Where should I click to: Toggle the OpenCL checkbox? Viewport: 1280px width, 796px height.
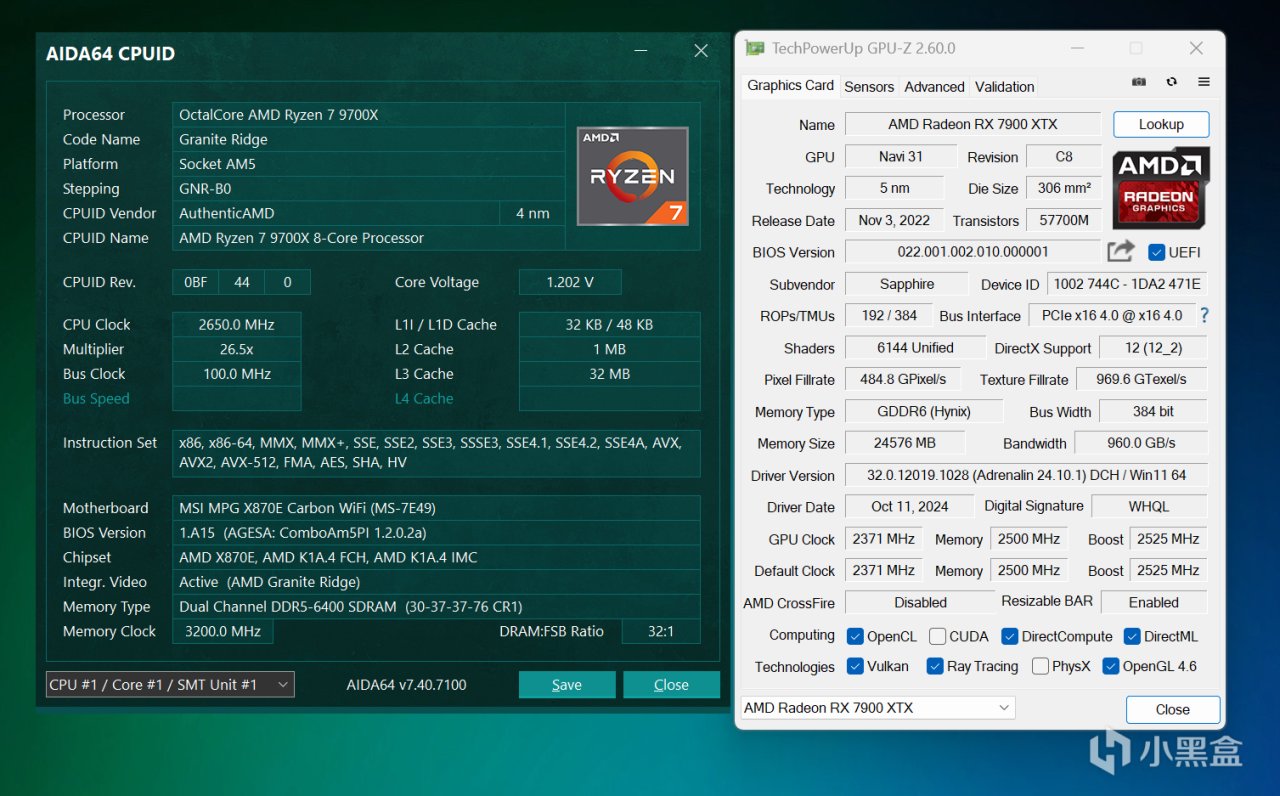click(x=855, y=636)
